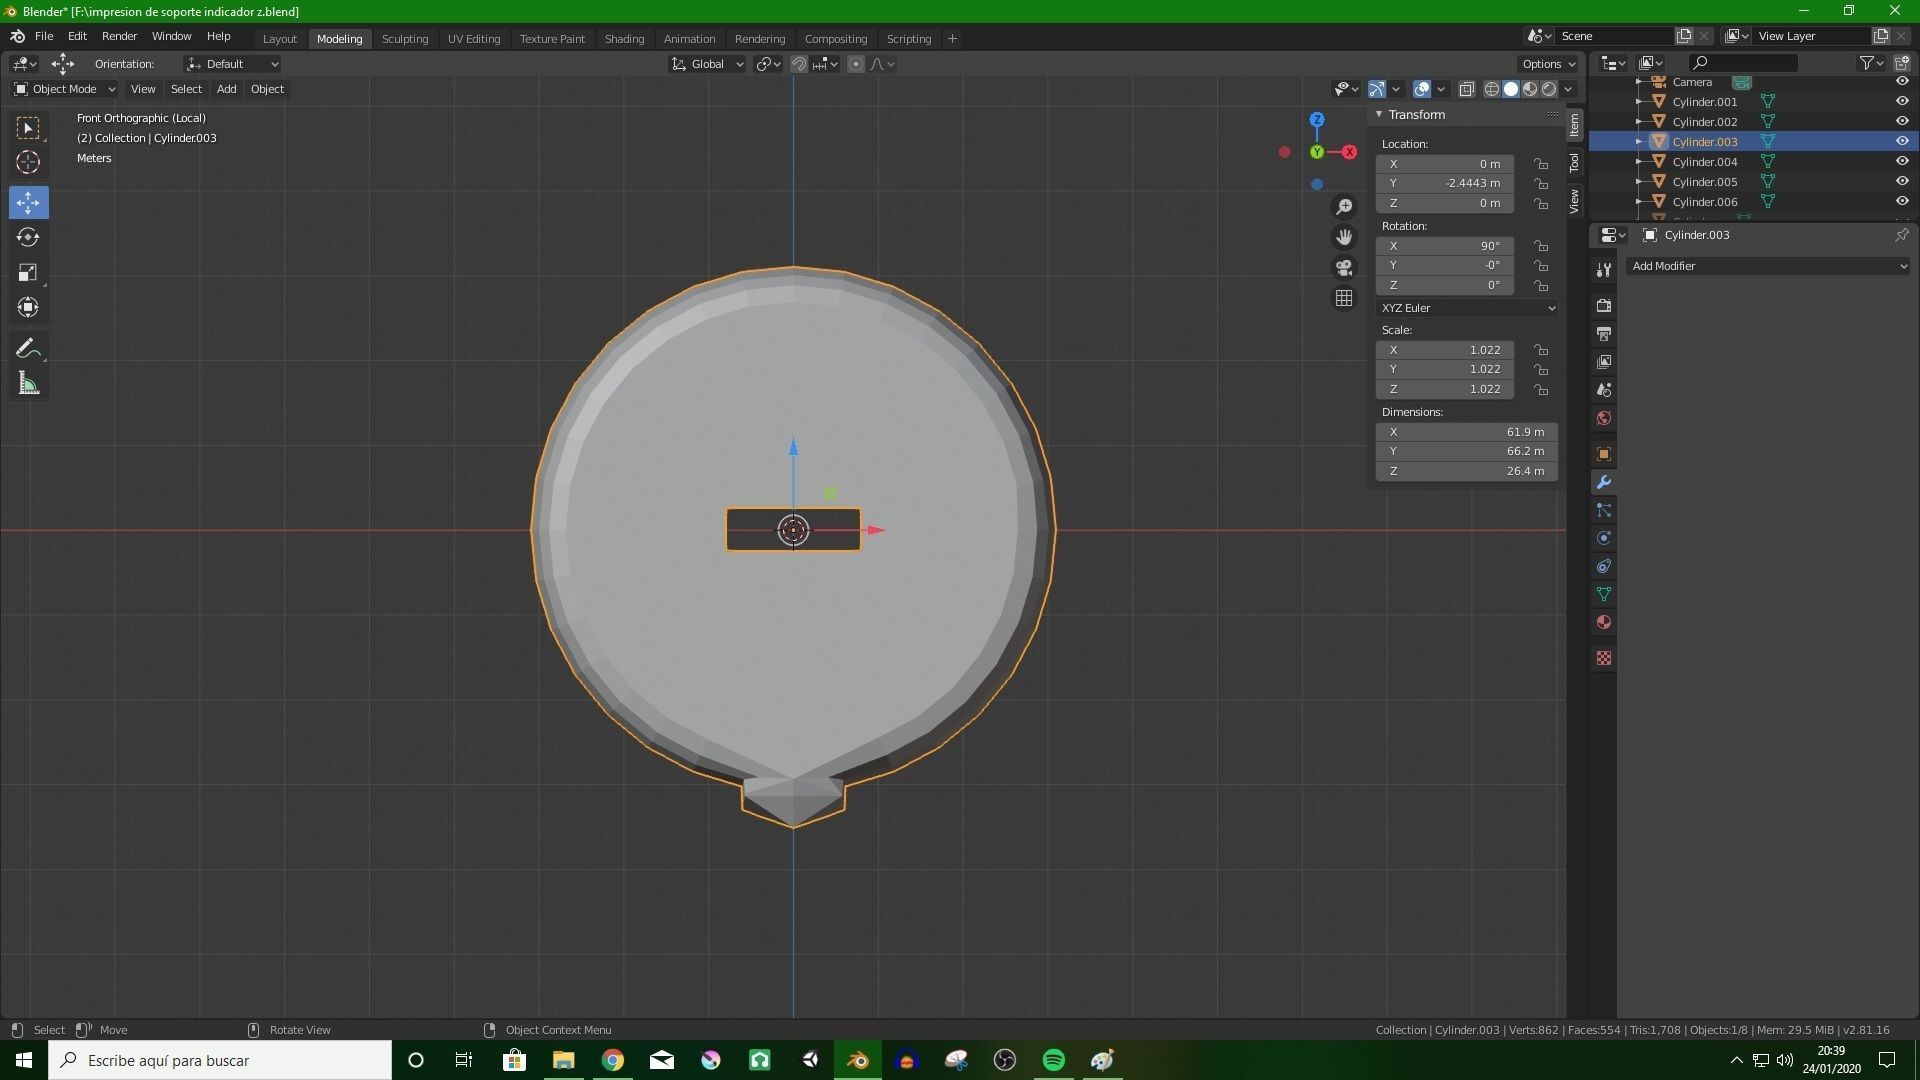1920x1080 pixels.
Task: Open the XYZ Euler rotation mode dropdown
Action: click(1467, 308)
